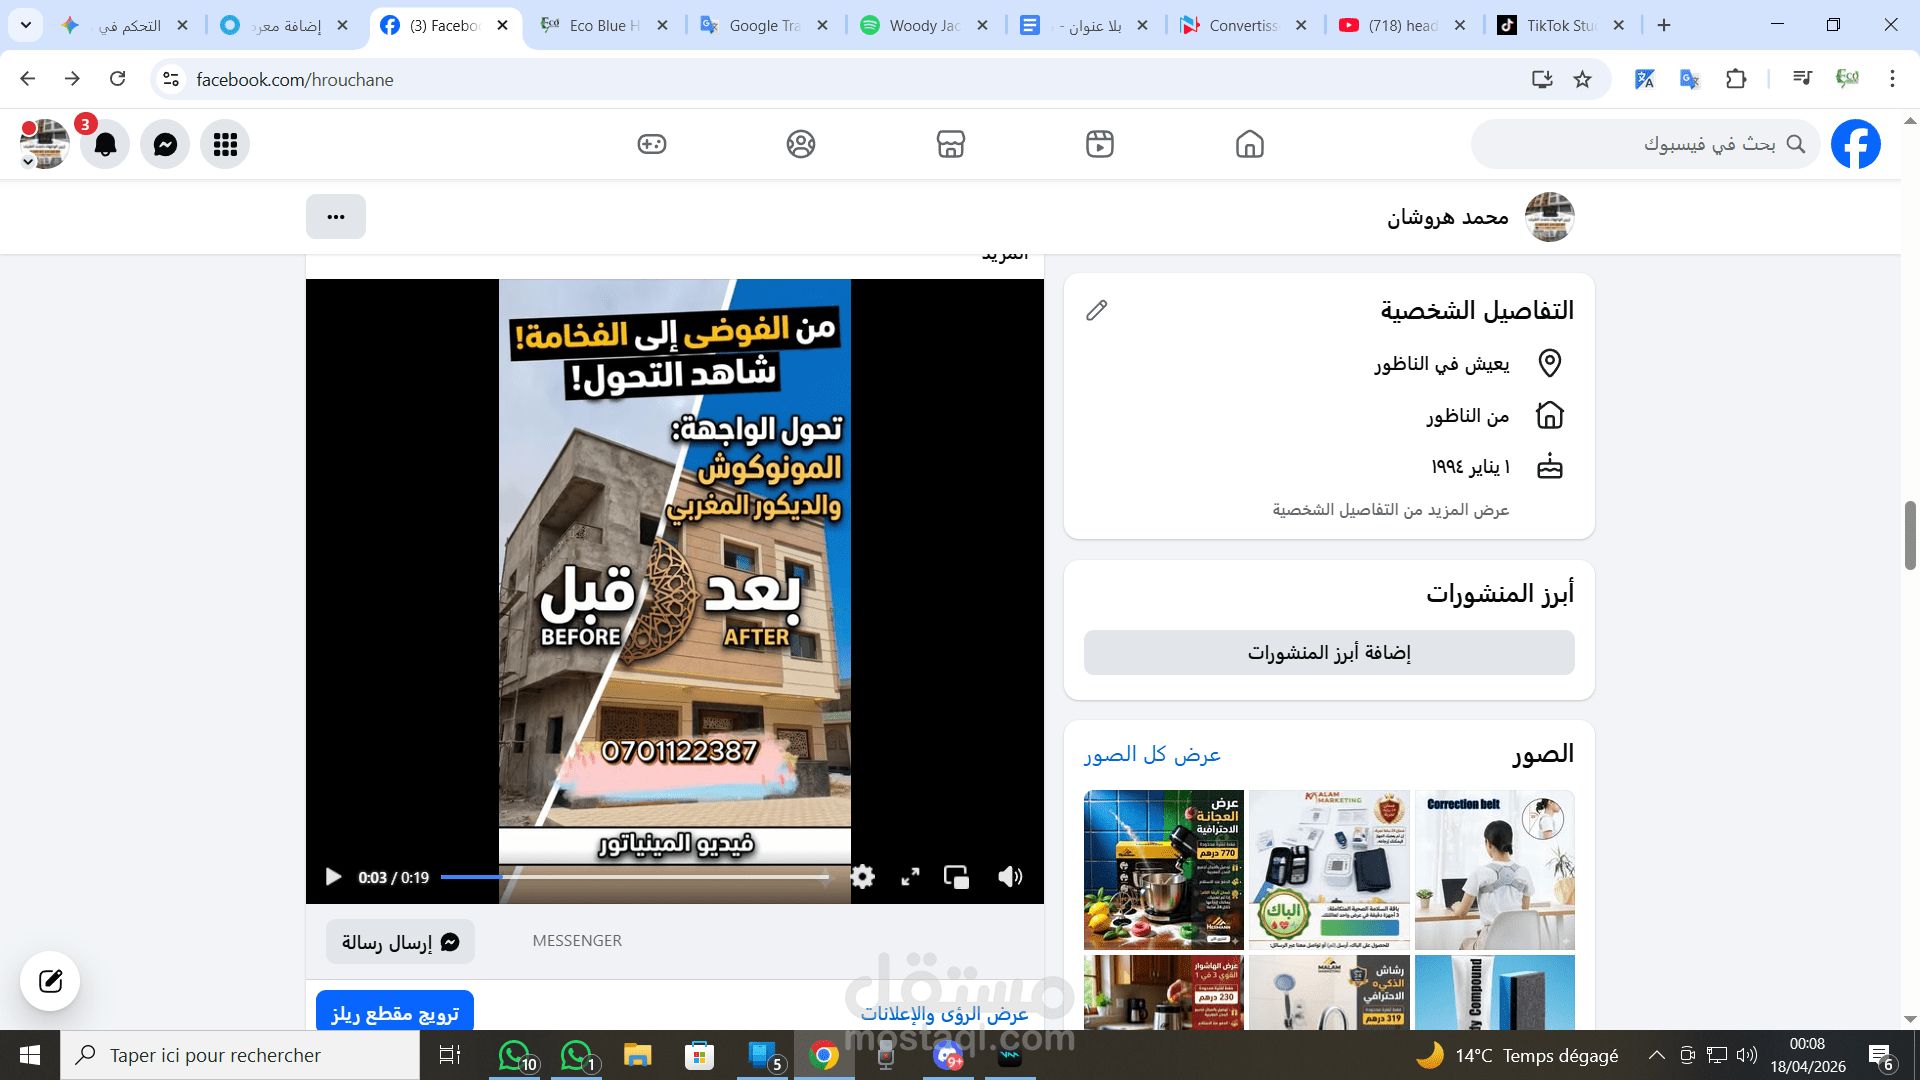Screen dimensions: 1920x1080
Task: Open the Friends icon in top navigation
Action: (800, 144)
